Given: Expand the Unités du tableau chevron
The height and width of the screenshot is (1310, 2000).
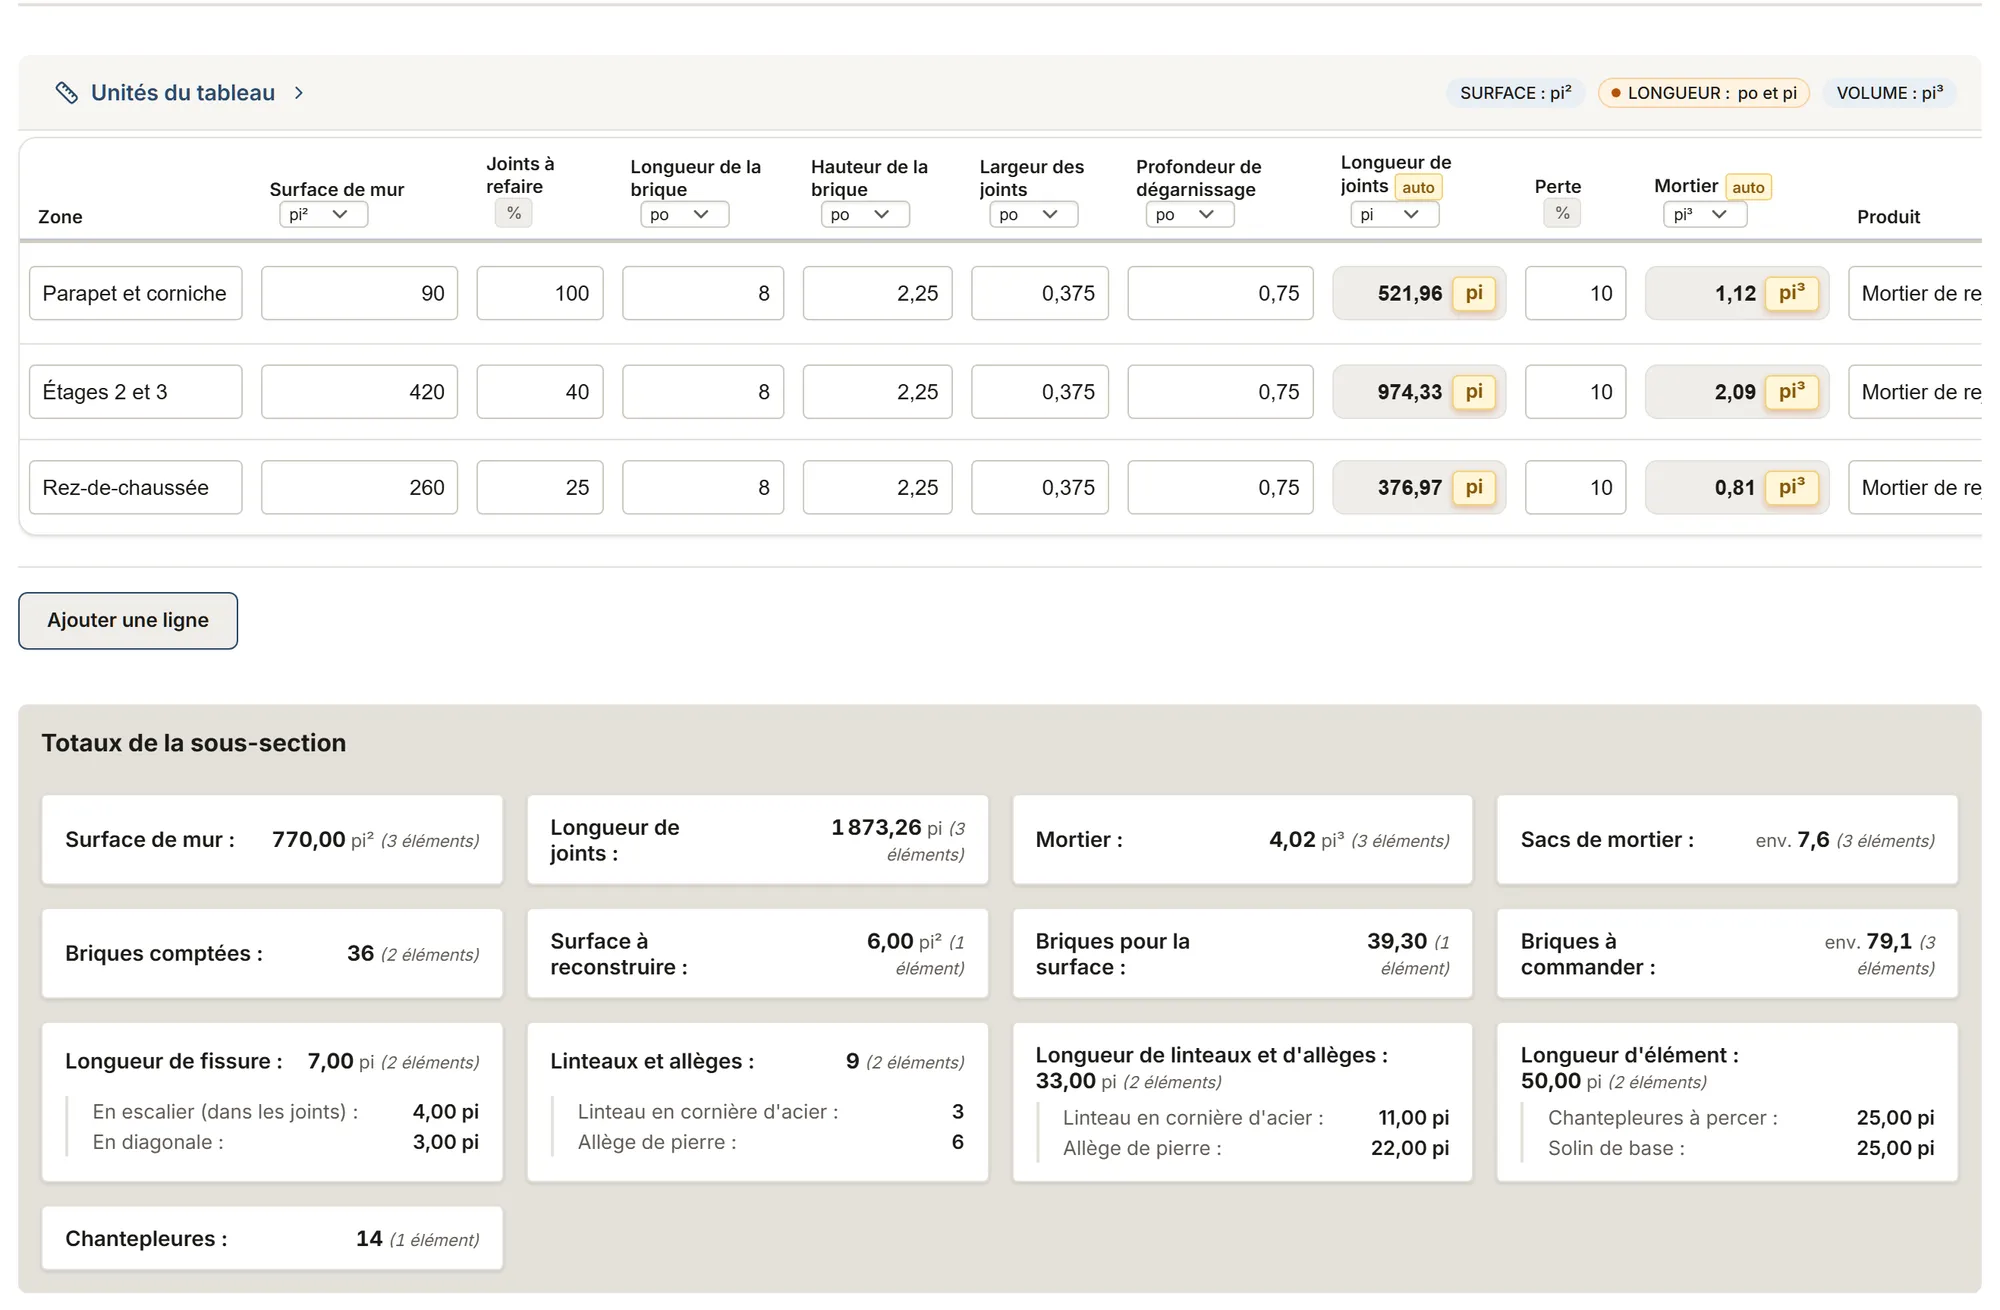Looking at the screenshot, I should [298, 93].
